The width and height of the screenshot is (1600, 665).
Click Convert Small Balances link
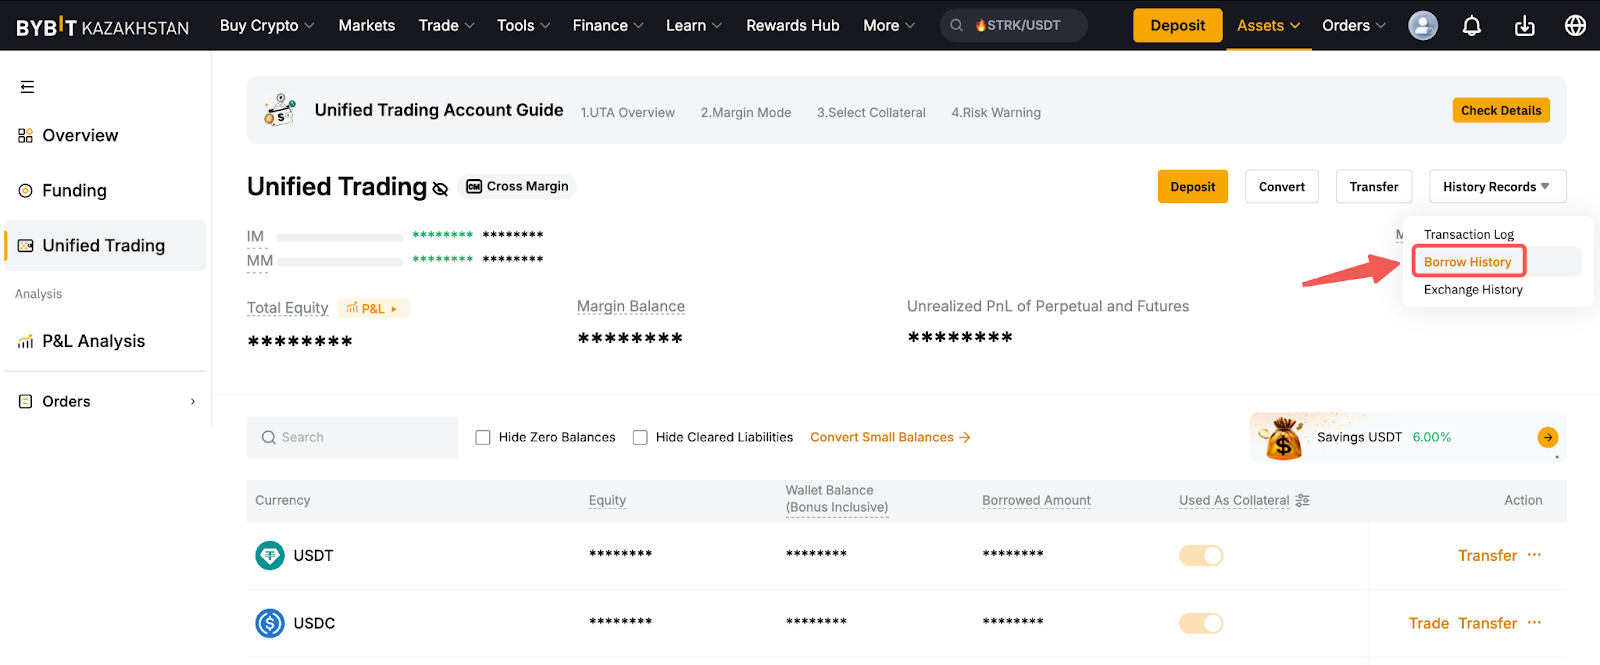pos(889,437)
